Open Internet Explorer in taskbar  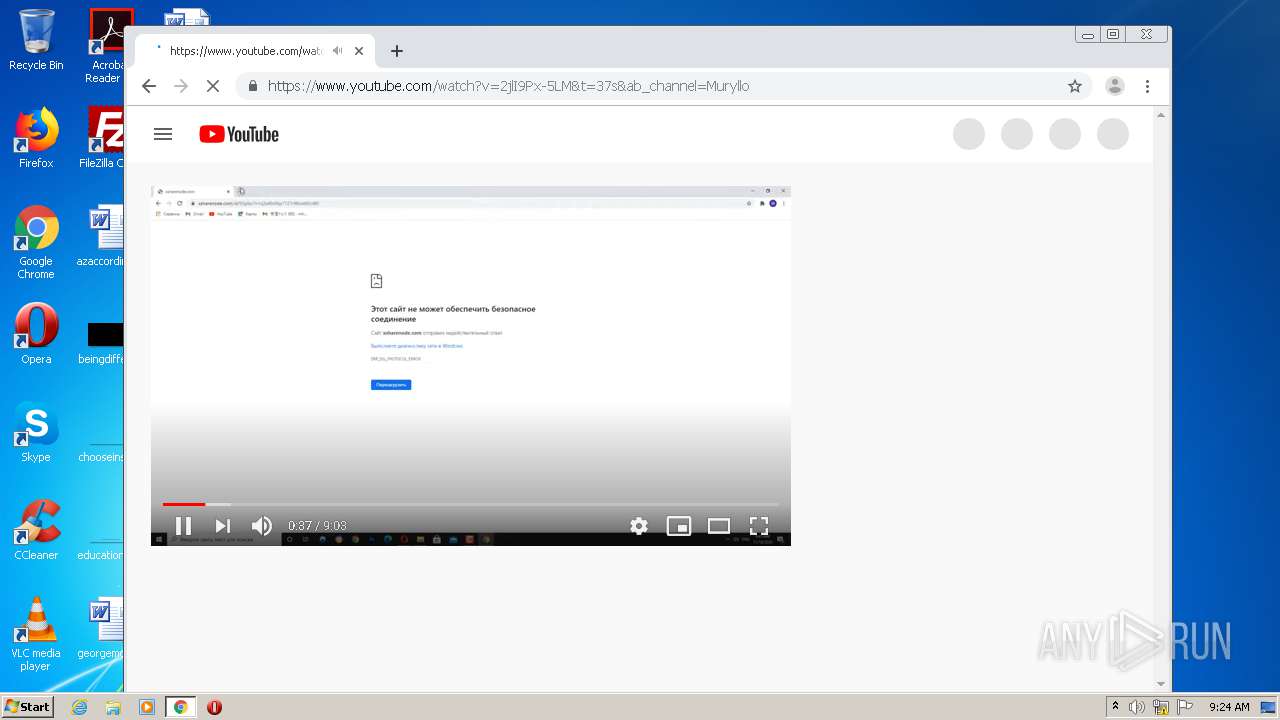point(79,707)
